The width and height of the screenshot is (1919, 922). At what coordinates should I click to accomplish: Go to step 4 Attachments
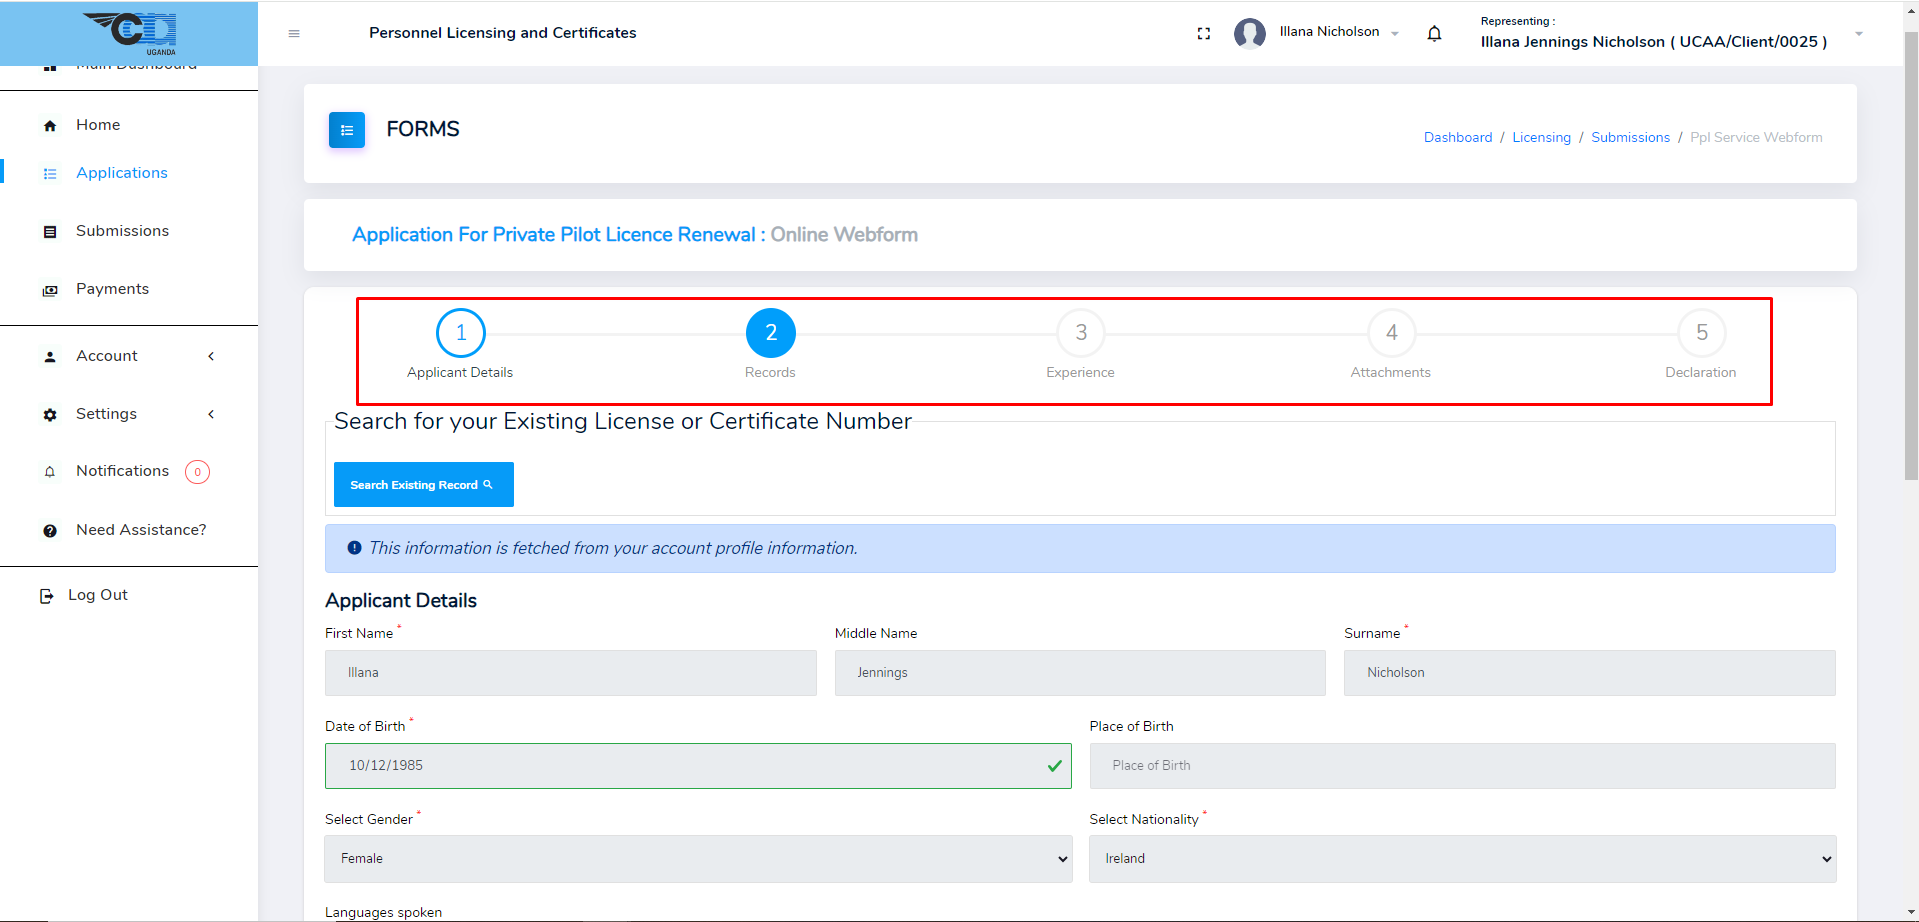pyautogui.click(x=1391, y=333)
